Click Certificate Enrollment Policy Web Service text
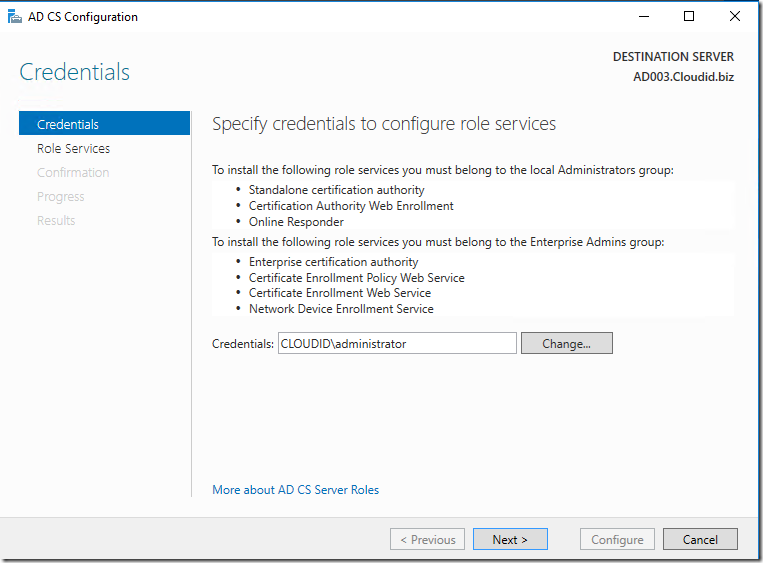This screenshot has height=563, width=763. [x=357, y=278]
